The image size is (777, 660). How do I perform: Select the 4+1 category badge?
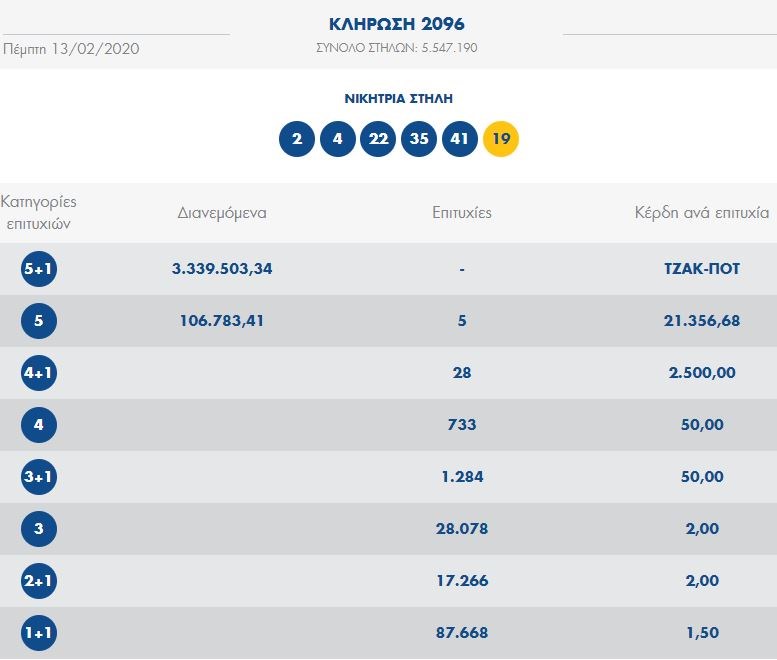point(39,373)
